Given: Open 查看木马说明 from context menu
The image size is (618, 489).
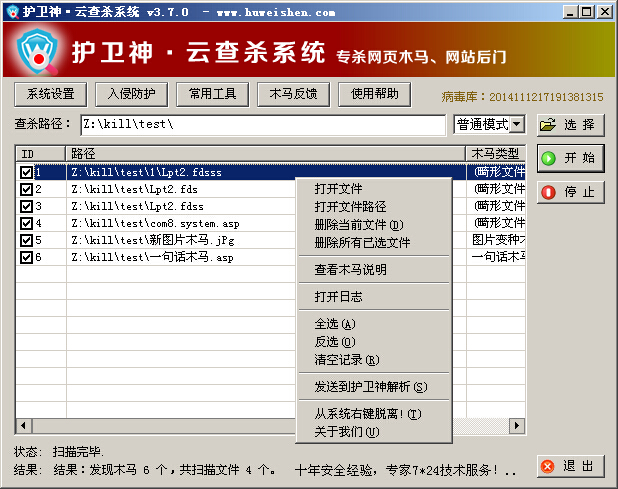Looking at the screenshot, I should 374,270.
